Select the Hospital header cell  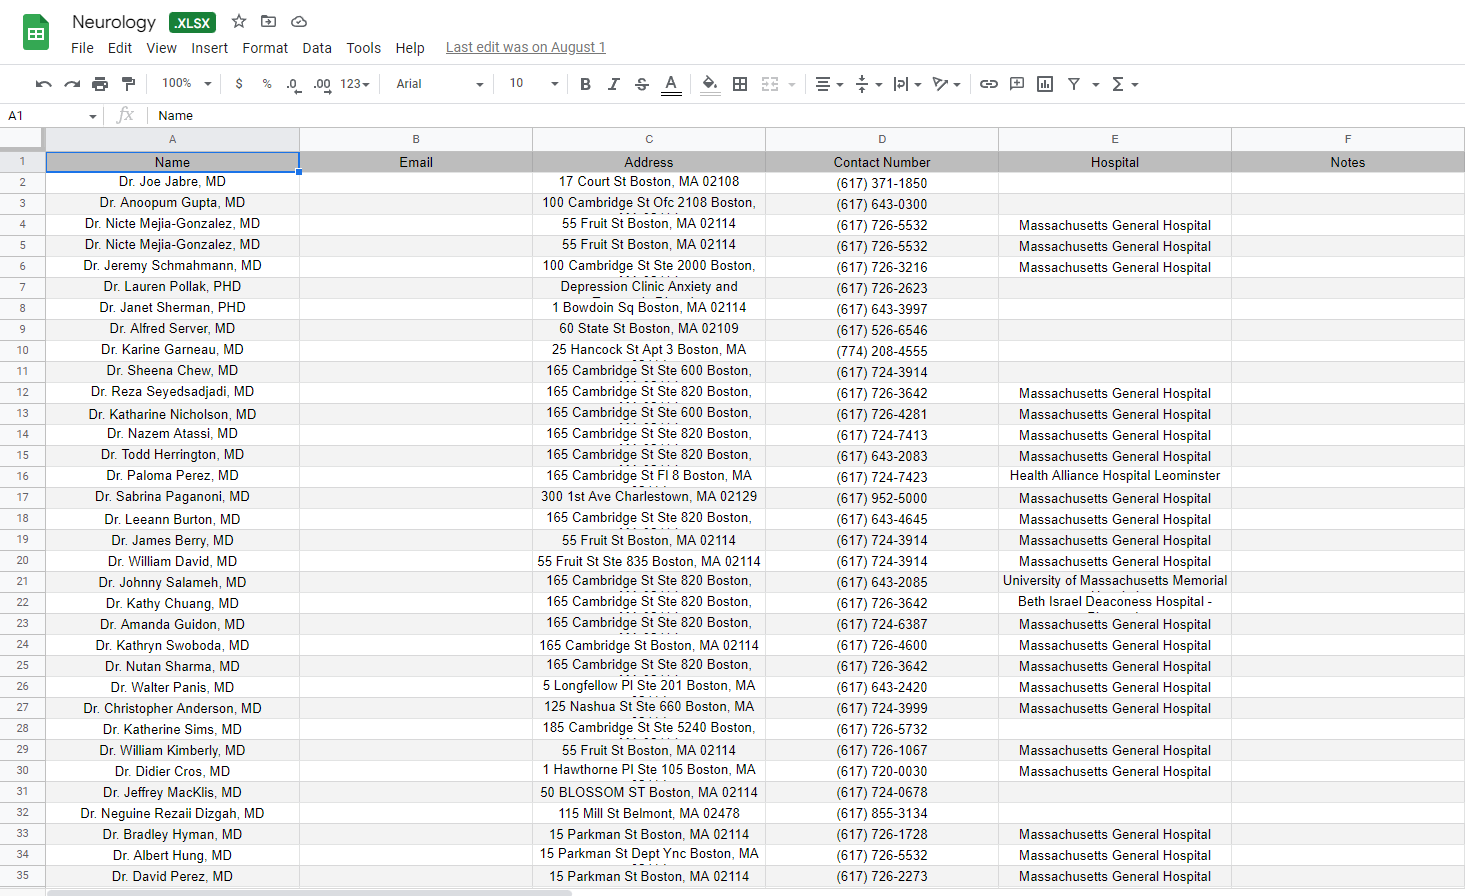point(1115,162)
